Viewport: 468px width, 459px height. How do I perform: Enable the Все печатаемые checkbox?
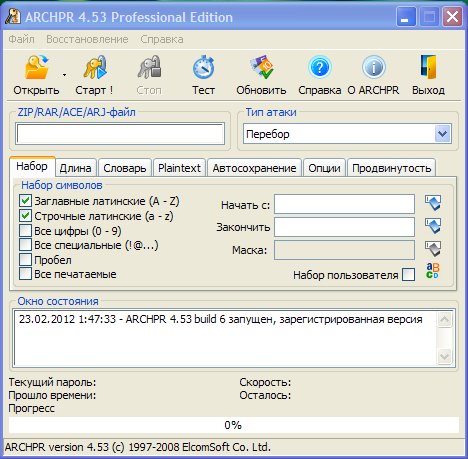tap(25, 274)
